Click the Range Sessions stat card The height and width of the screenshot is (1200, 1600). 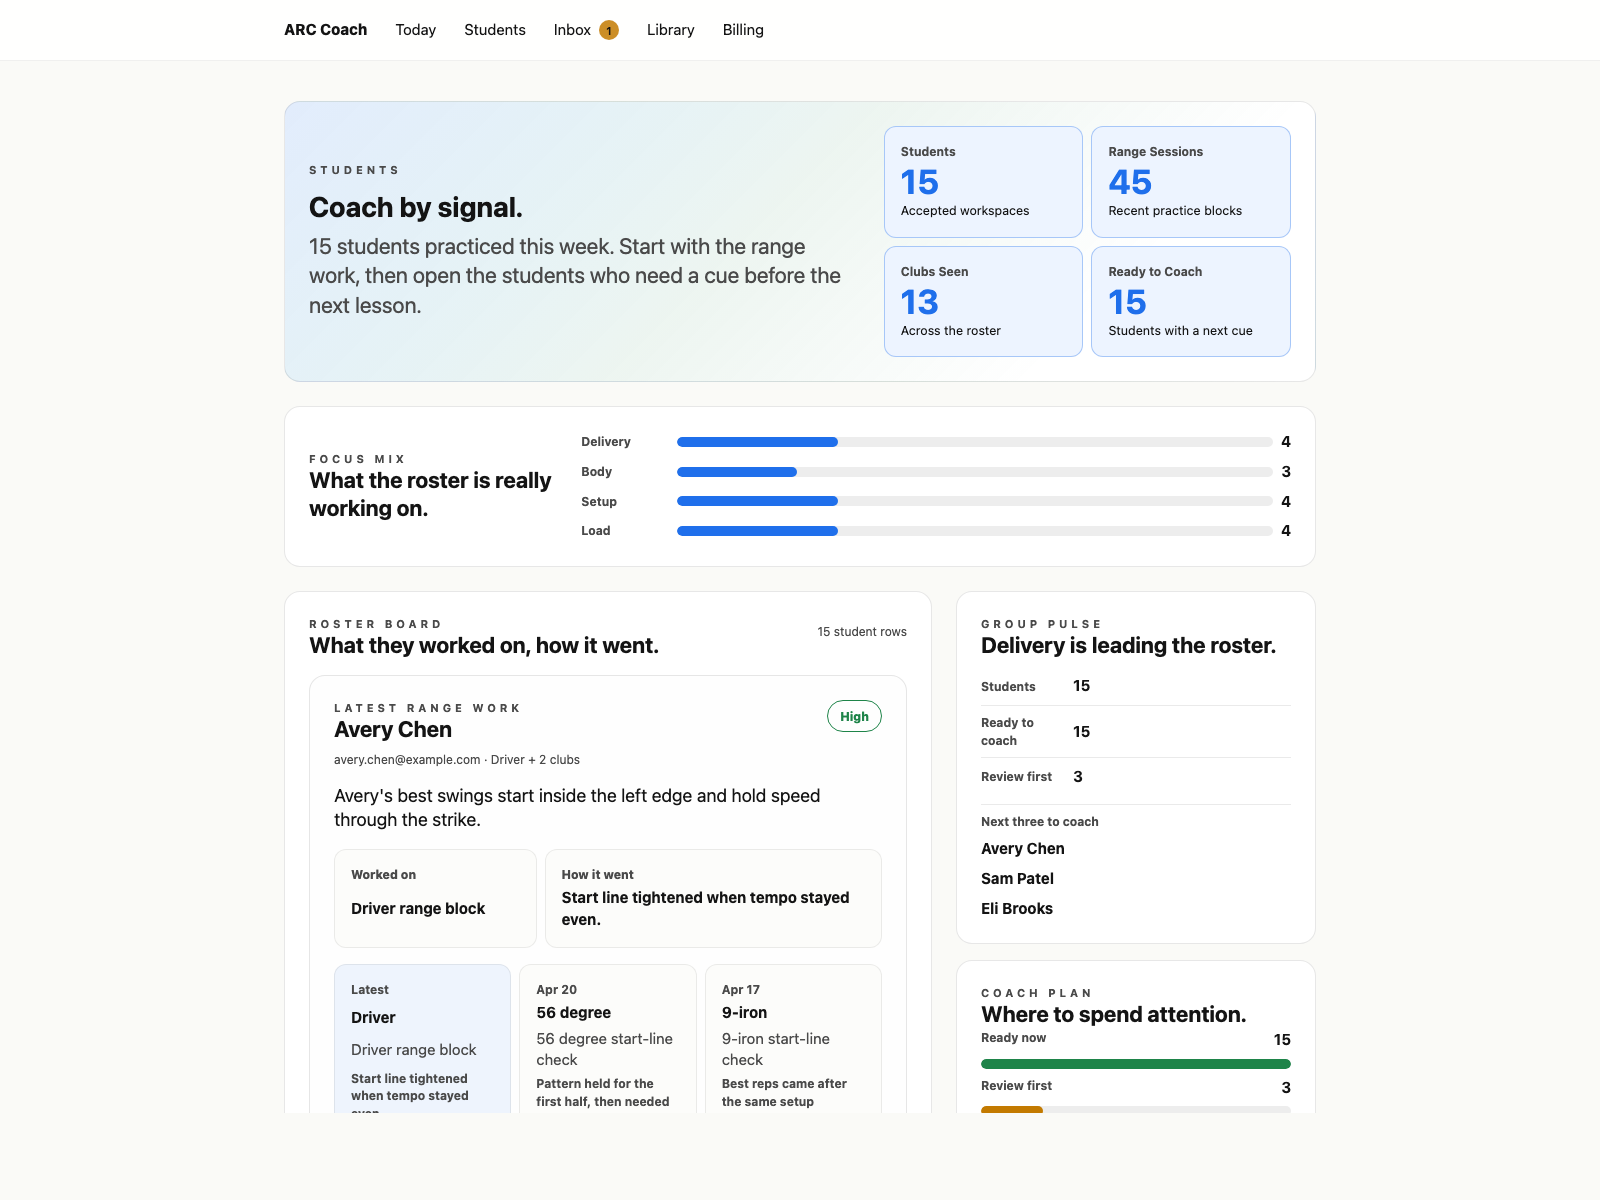1190,181
